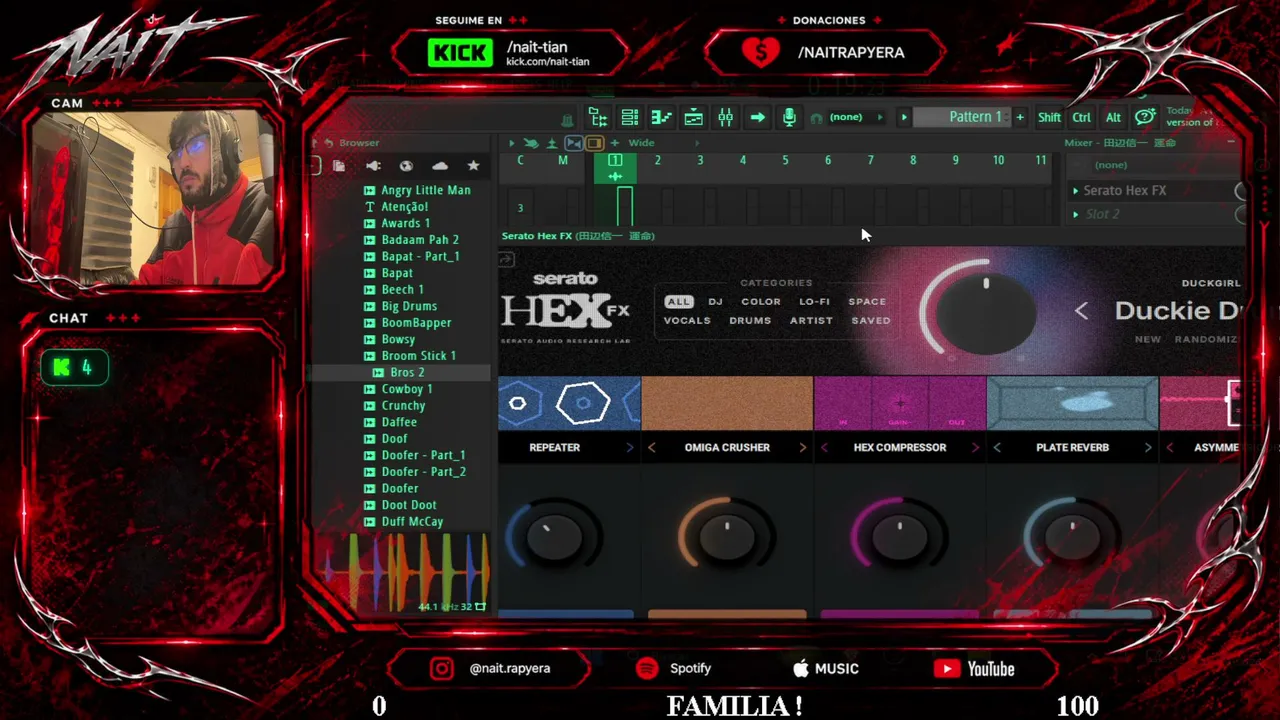Click the microphone recording icon

[789, 117]
